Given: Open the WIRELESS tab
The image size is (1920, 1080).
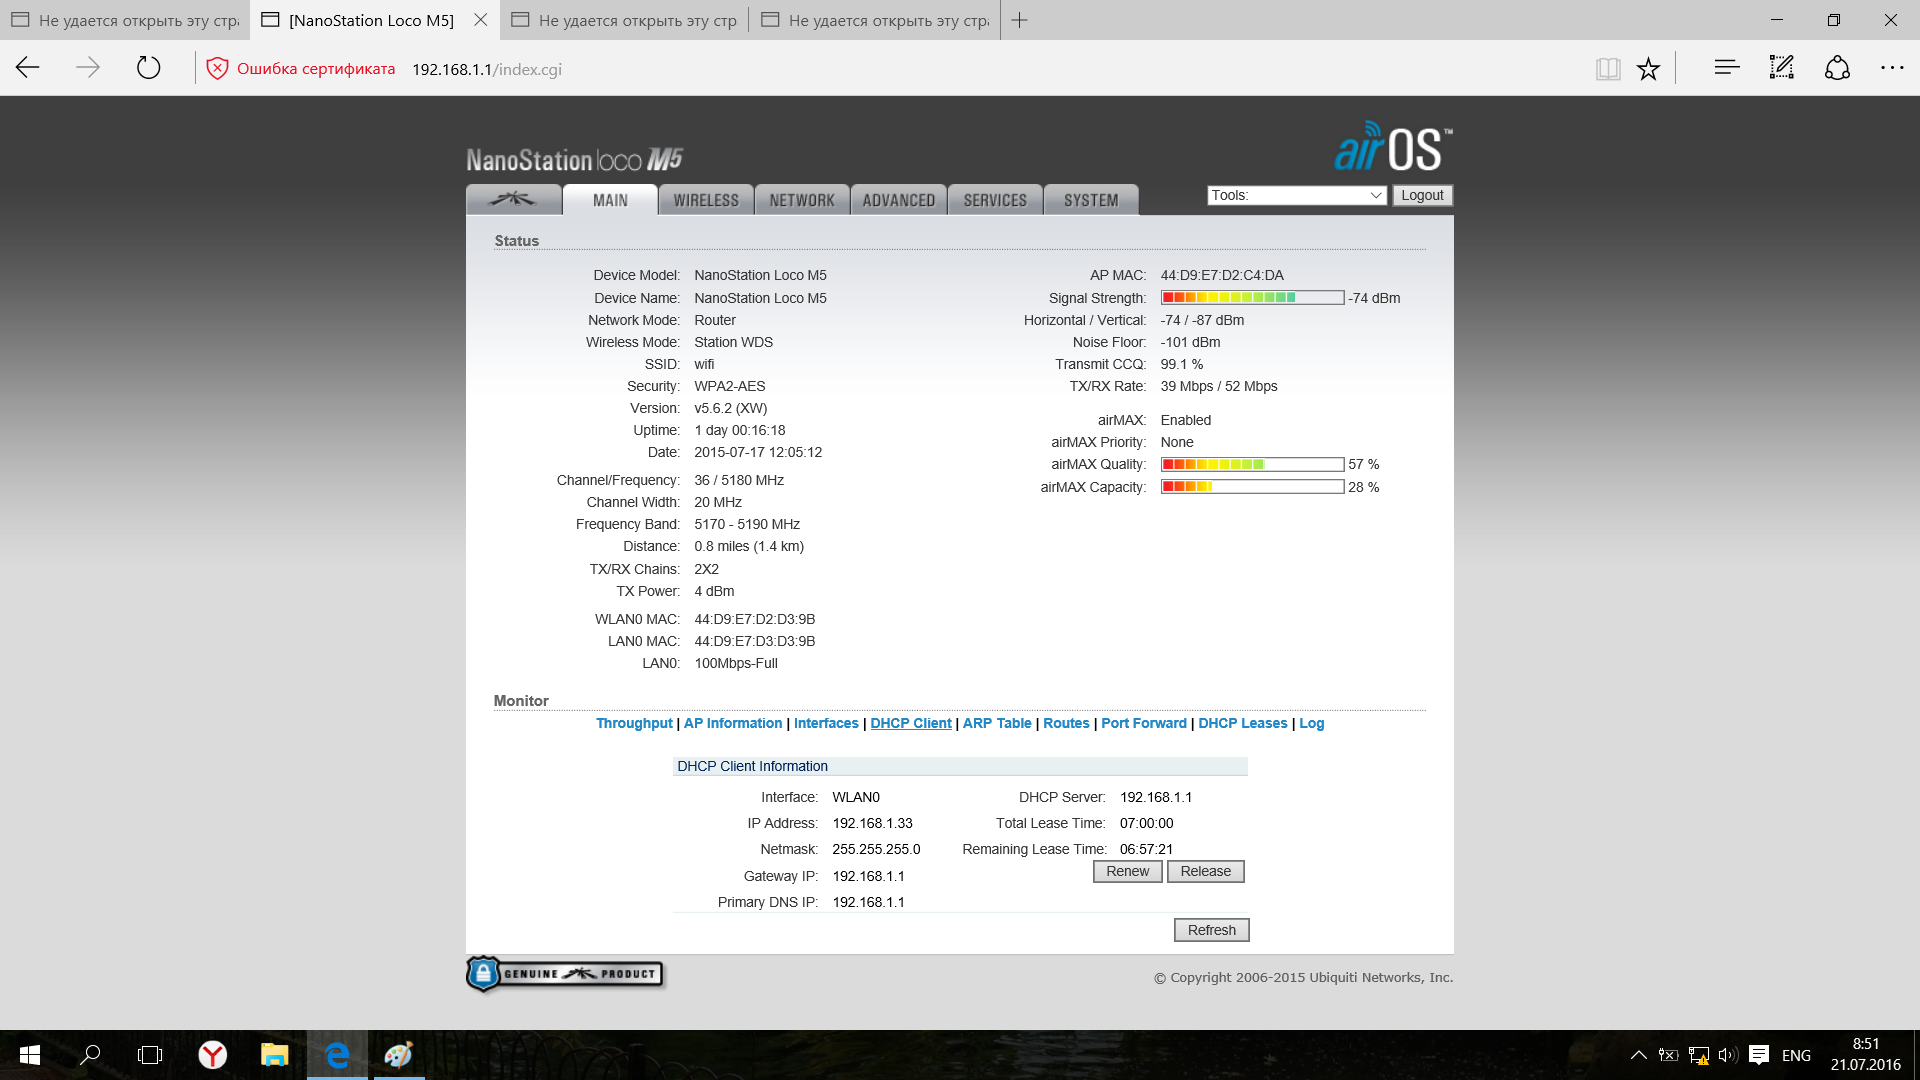Looking at the screenshot, I should point(706,200).
